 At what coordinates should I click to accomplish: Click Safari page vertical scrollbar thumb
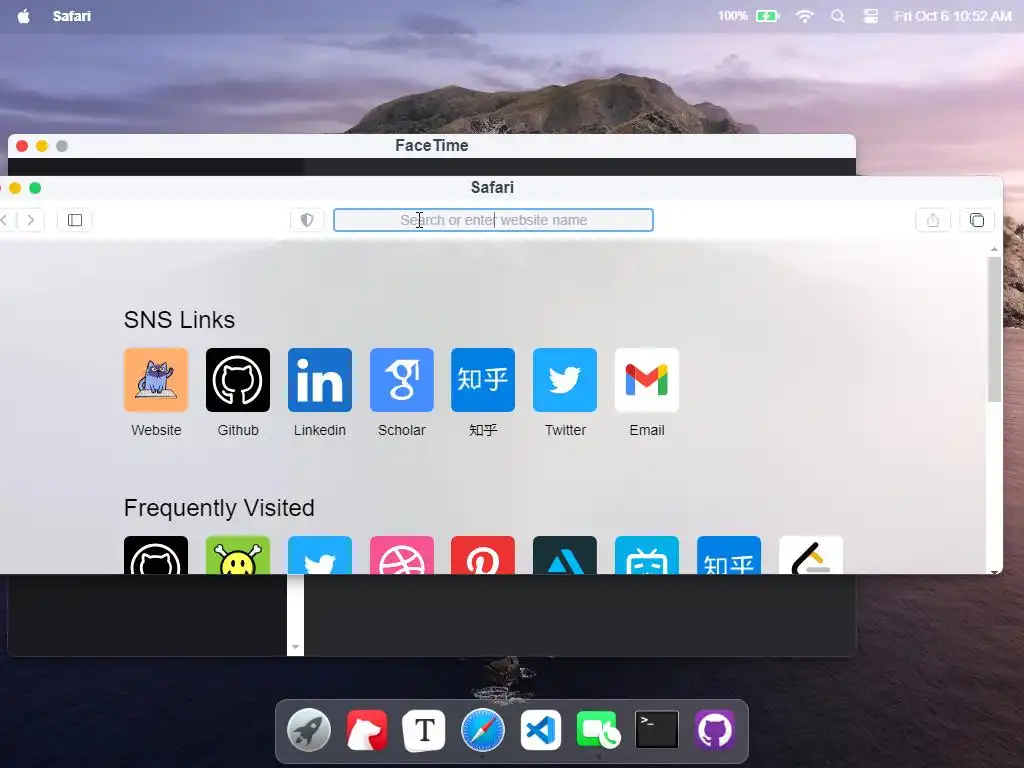(x=994, y=329)
